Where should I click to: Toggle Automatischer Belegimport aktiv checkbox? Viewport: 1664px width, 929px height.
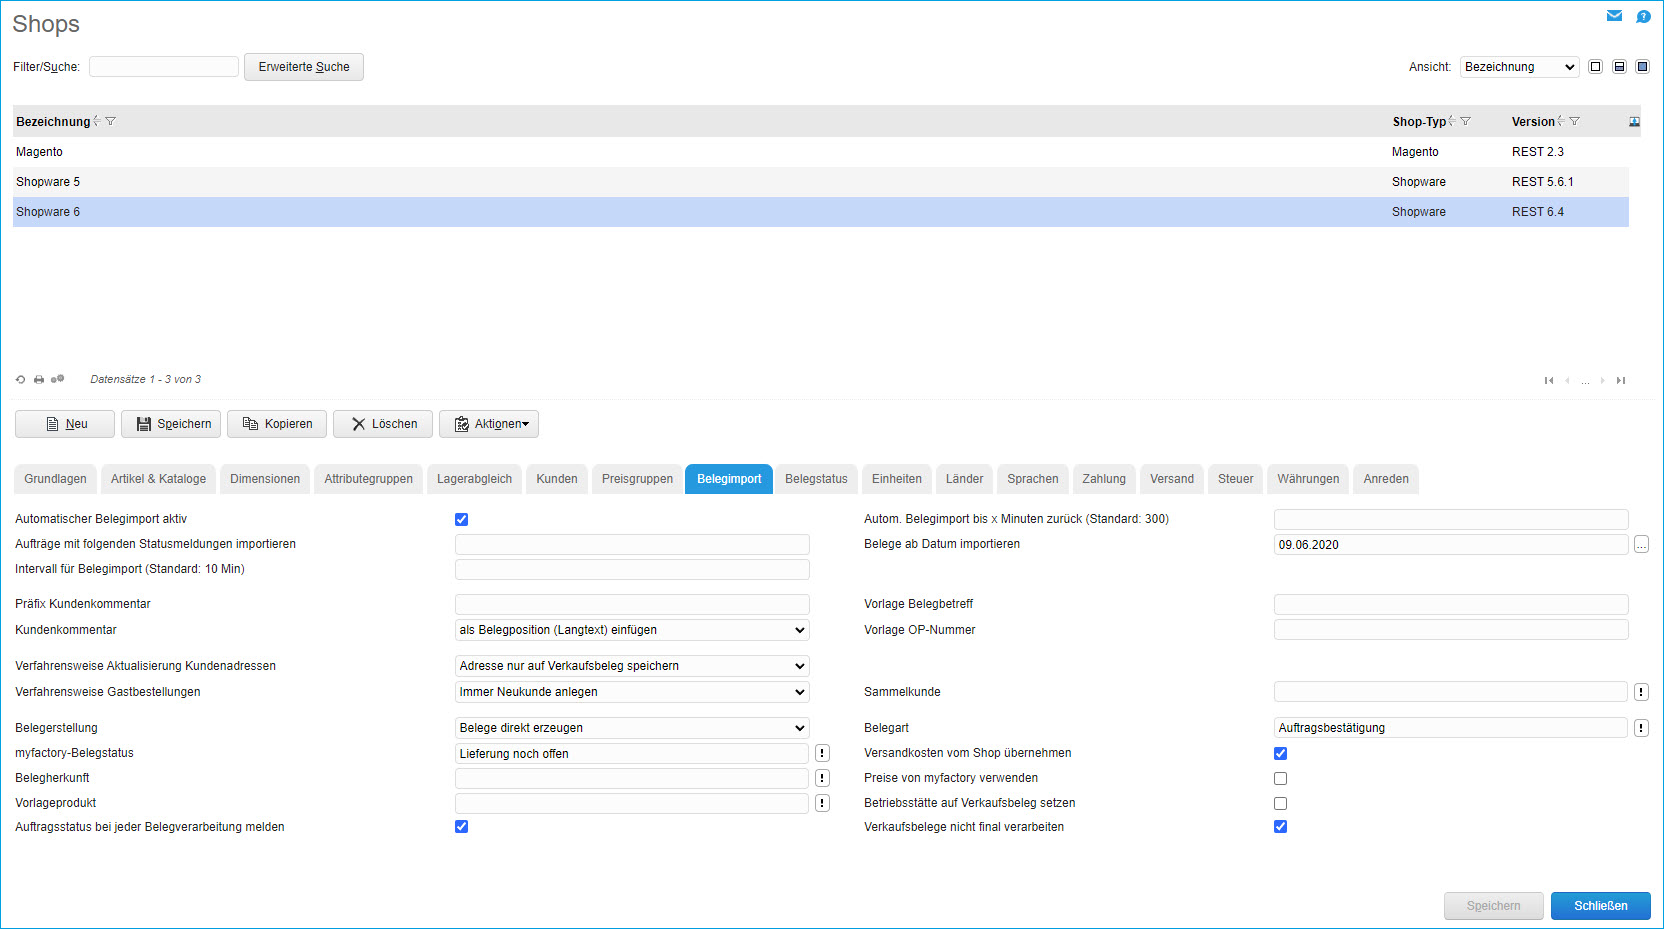461,519
